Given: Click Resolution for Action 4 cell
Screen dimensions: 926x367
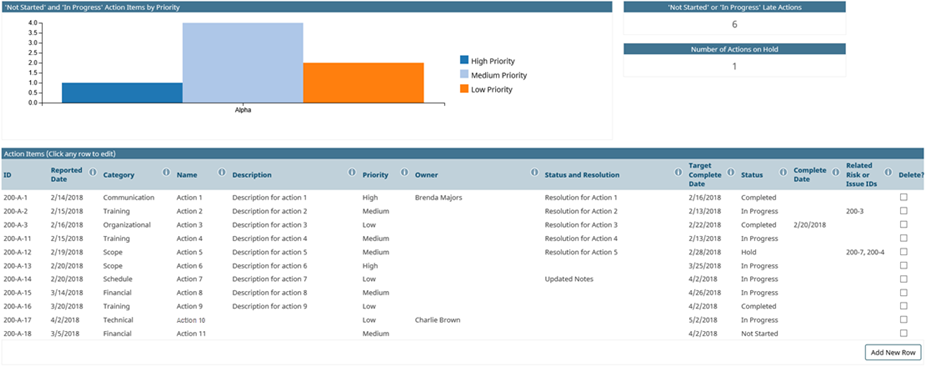Looking at the screenshot, I should [581, 238].
